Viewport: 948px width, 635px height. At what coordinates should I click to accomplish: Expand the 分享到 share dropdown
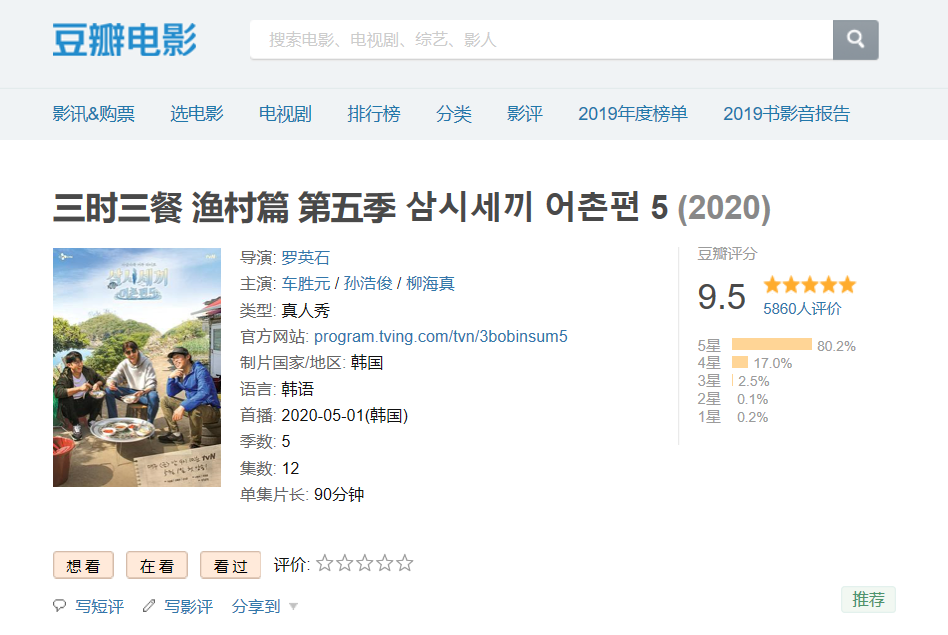click(x=265, y=606)
